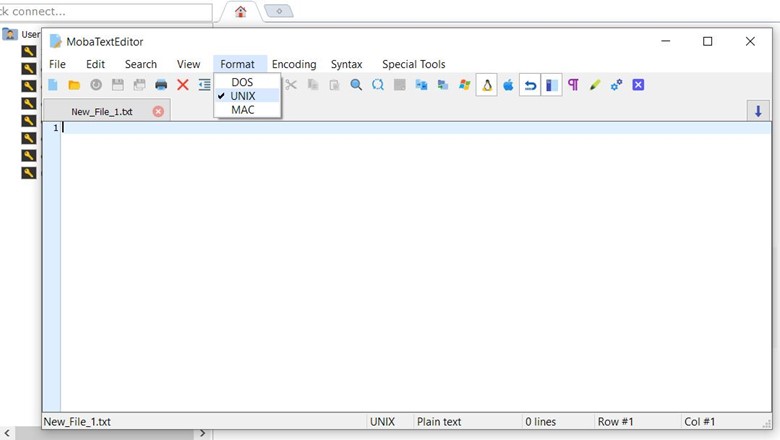The image size is (780, 440).
Task: Click the scissors Cut icon
Action: 291,85
